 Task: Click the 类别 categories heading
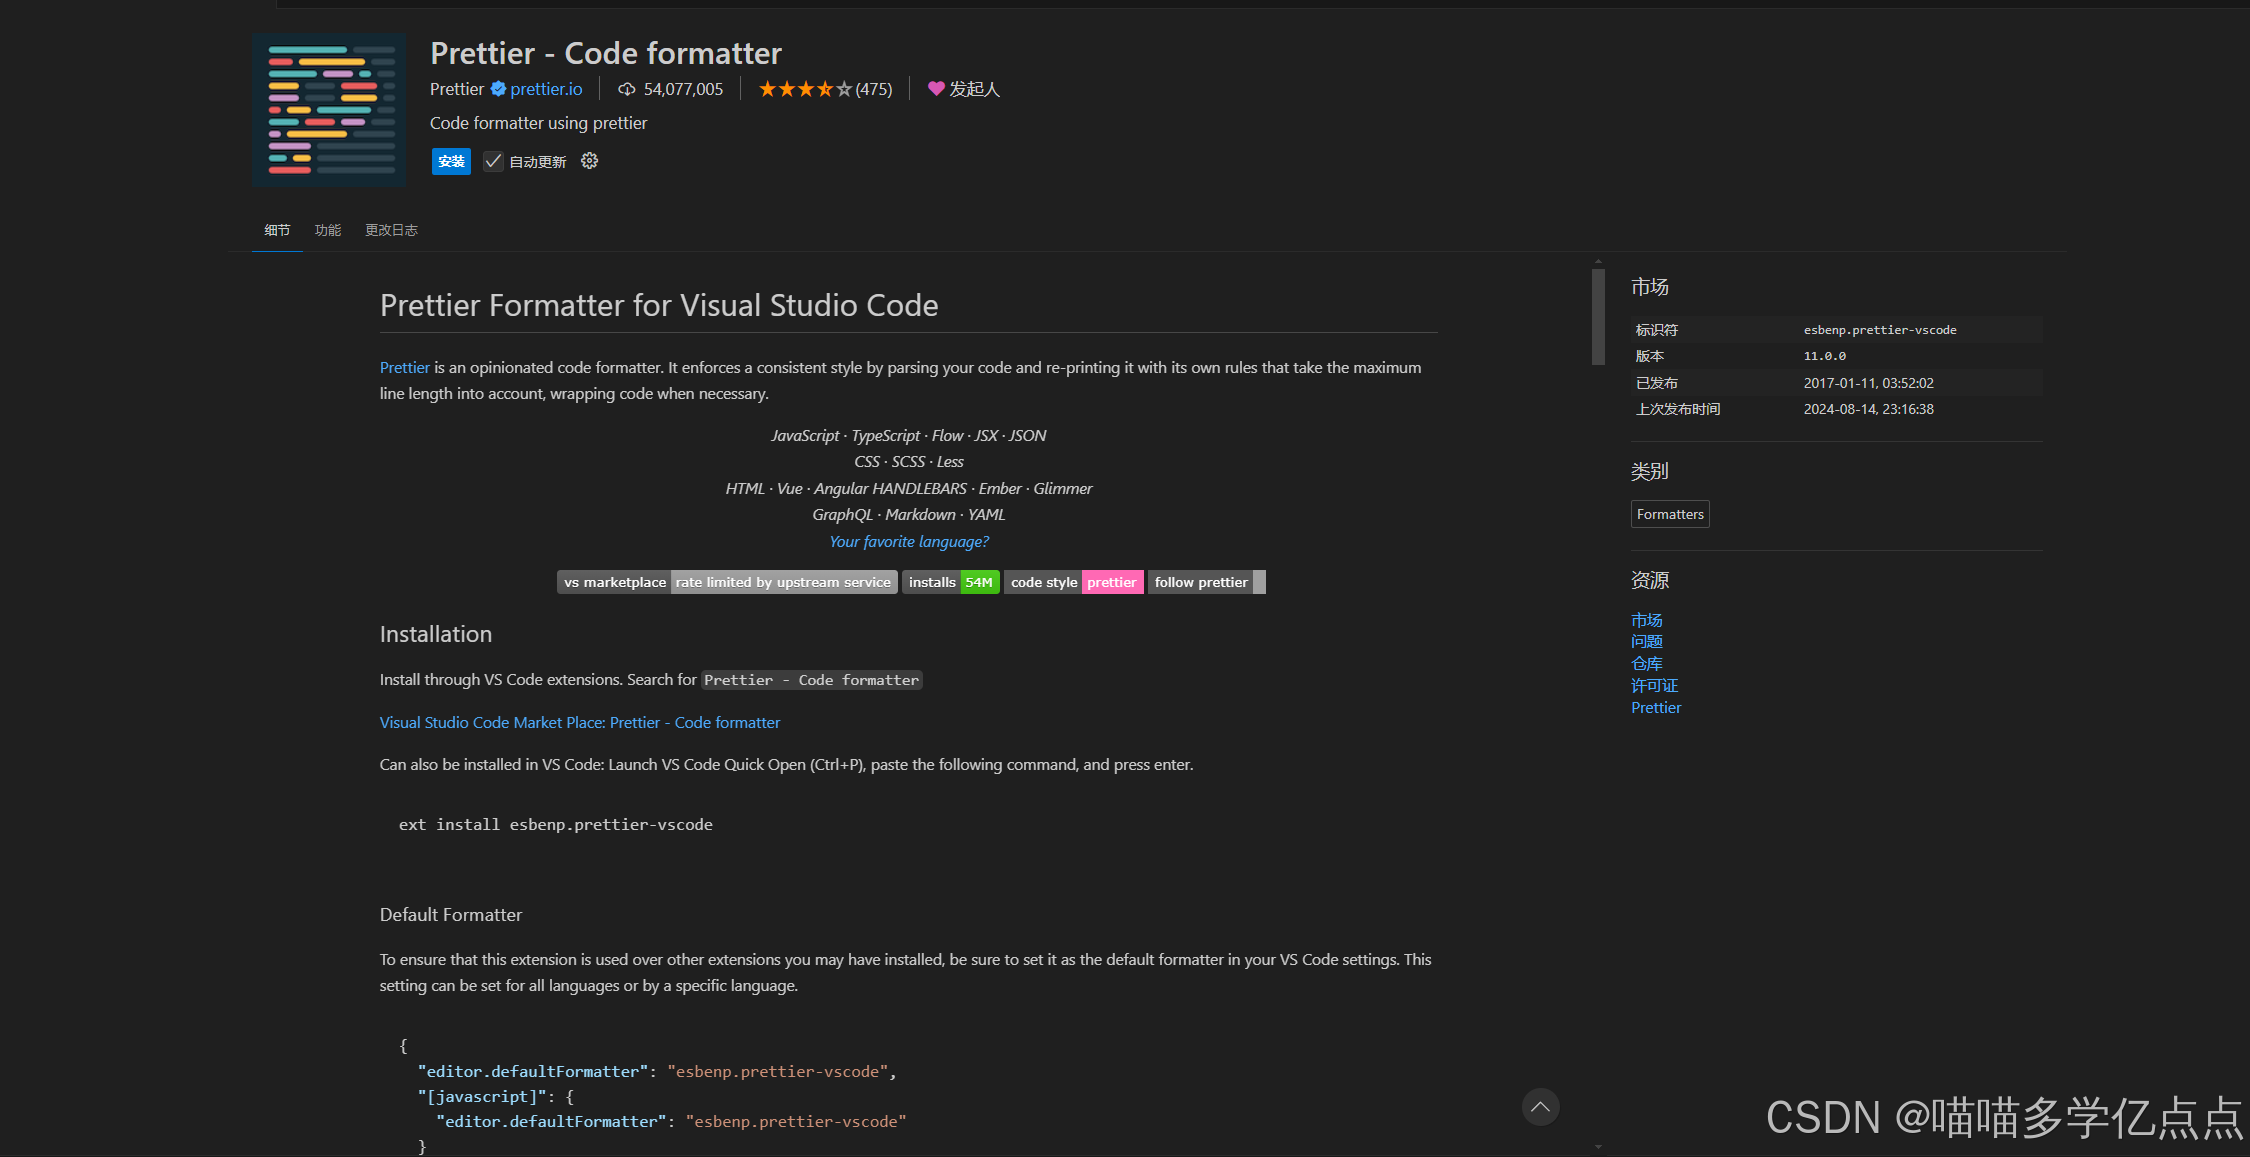click(1650, 471)
